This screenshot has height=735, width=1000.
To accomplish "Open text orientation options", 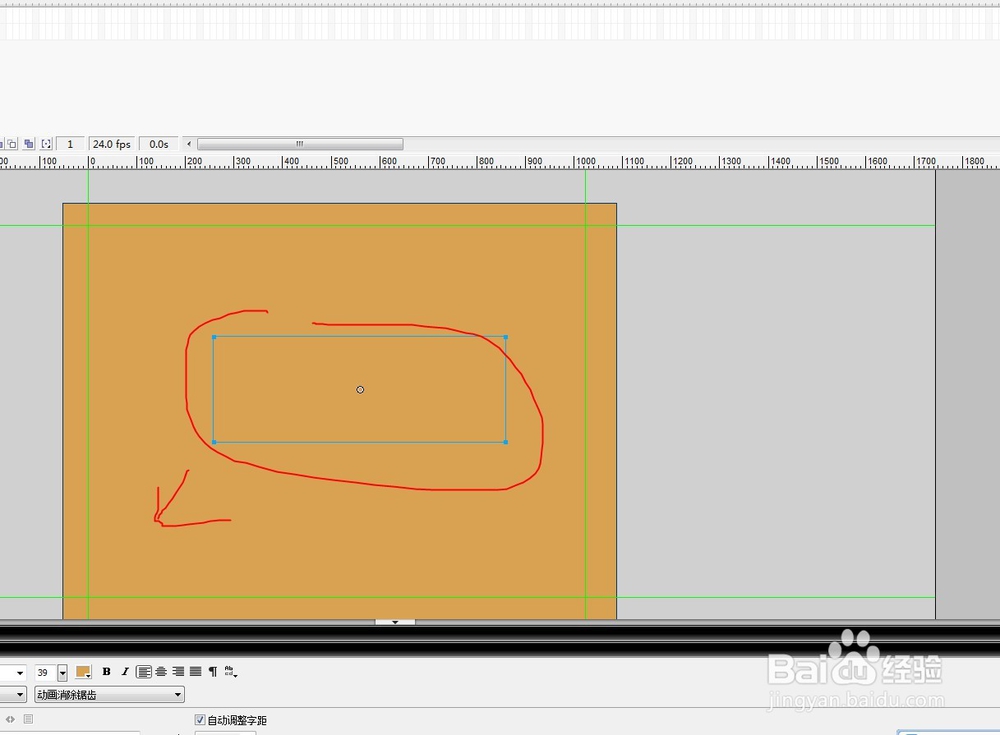I will point(231,672).
